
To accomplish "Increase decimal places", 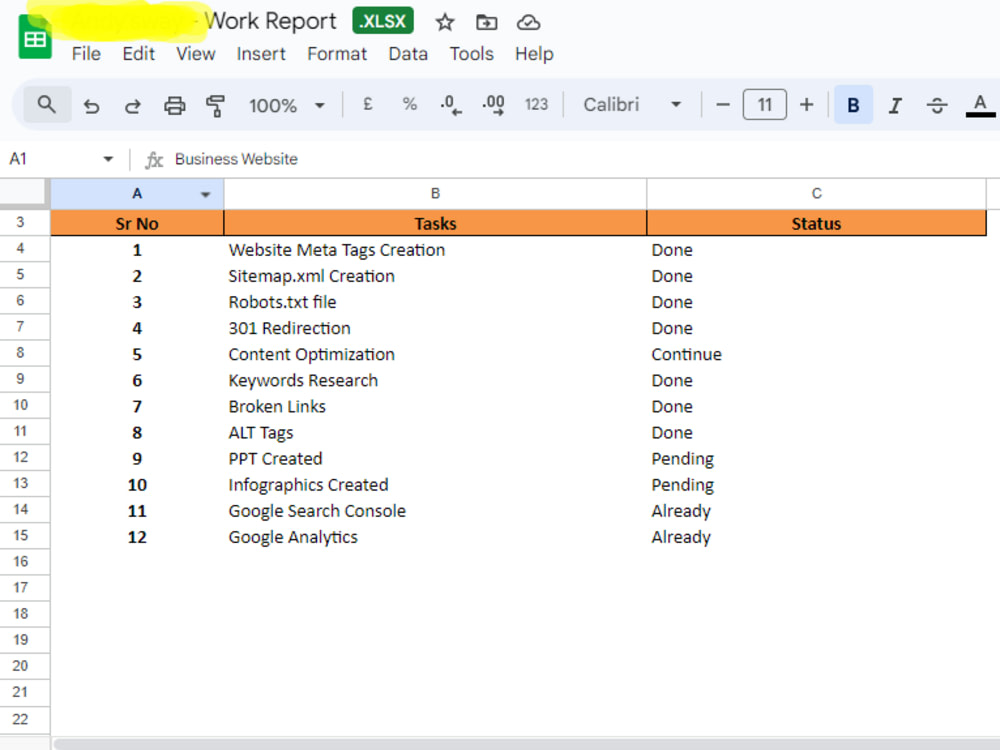I will (493, 105).
